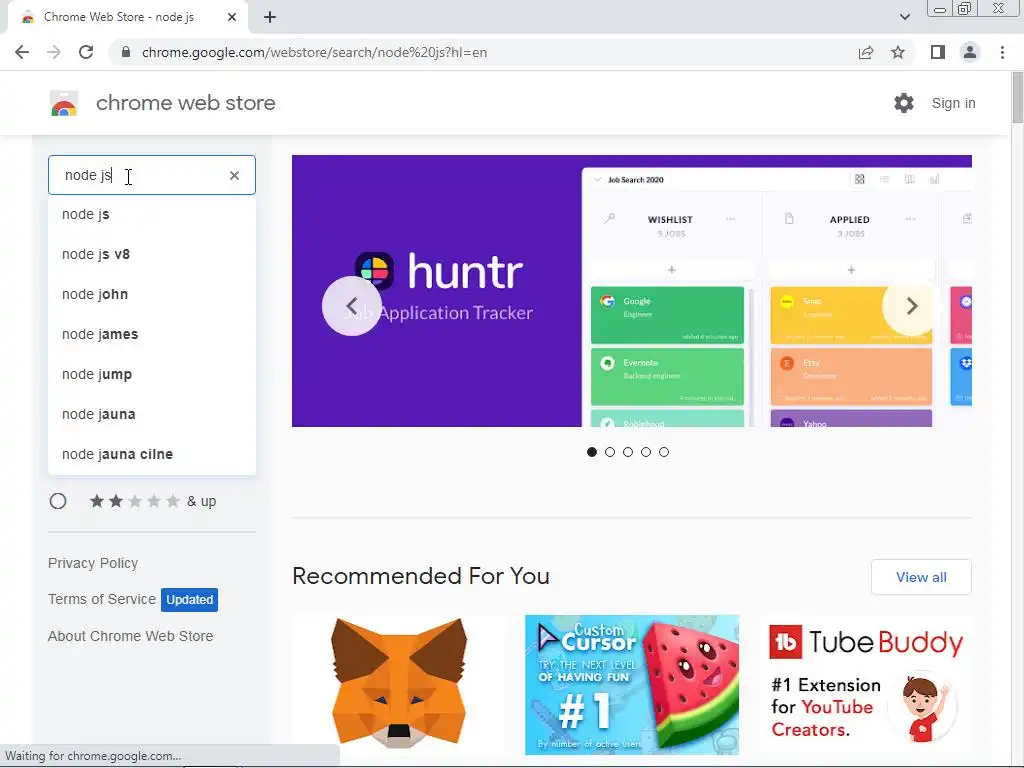This screenshot has width=1024, height=768.
Task: Choose the "node js" suggestion
Action: point(152,214)
